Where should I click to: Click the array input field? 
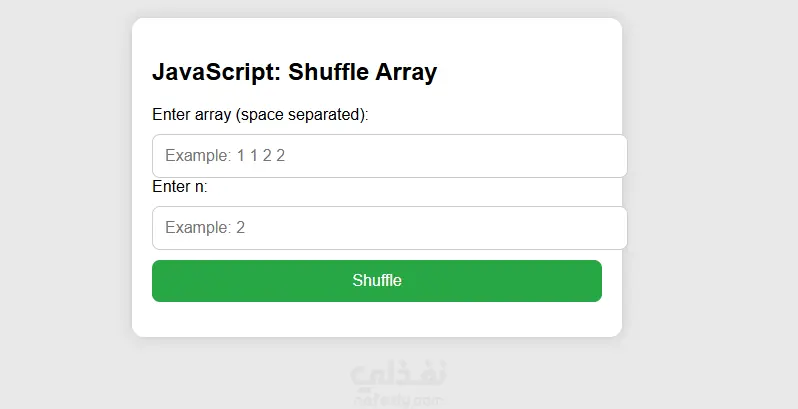coord(389,156)
